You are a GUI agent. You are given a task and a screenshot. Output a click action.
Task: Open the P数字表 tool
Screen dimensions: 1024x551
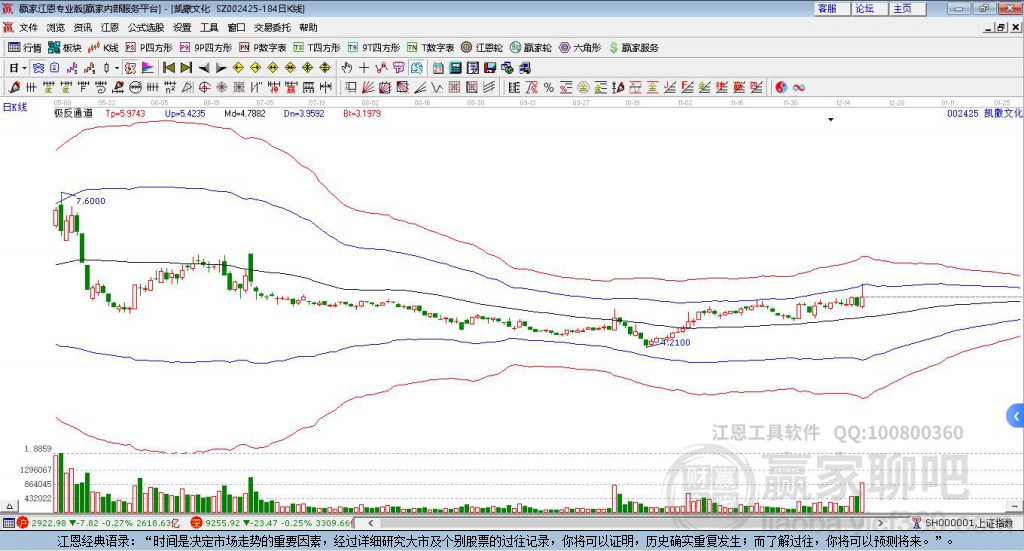tap(263, 48)
